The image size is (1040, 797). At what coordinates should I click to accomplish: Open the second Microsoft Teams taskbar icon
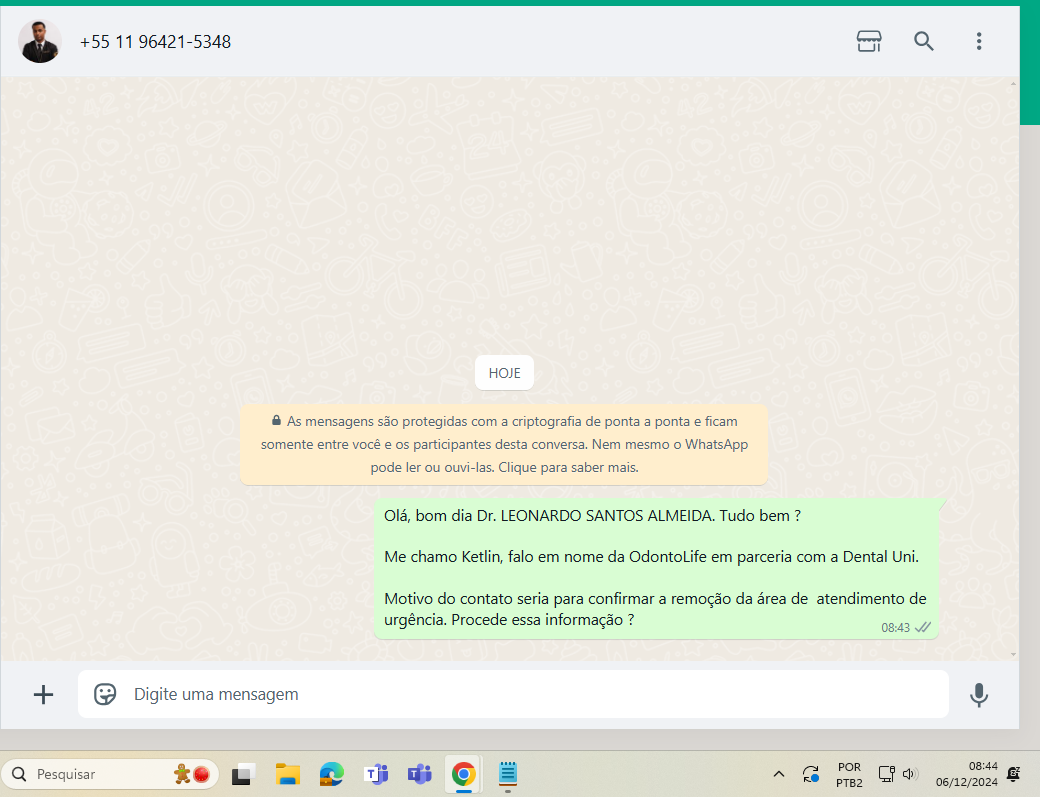click(x=419, y=774)
